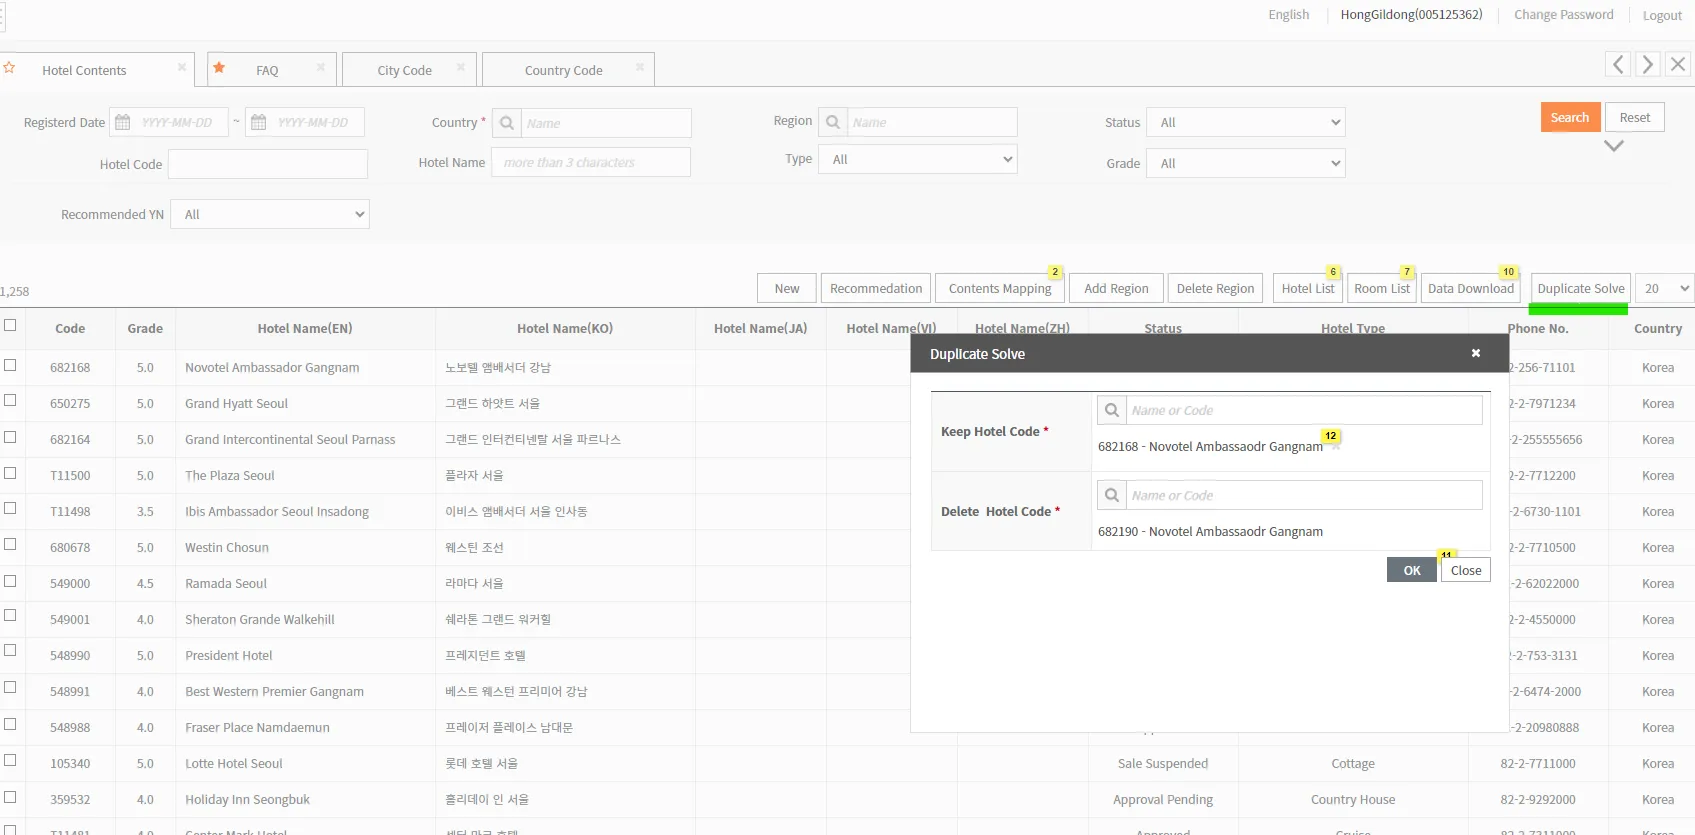Viewport: 1695px width, 835px height.
Task: Click the Country search magnifier icon
Action: [x=507, y=123]
